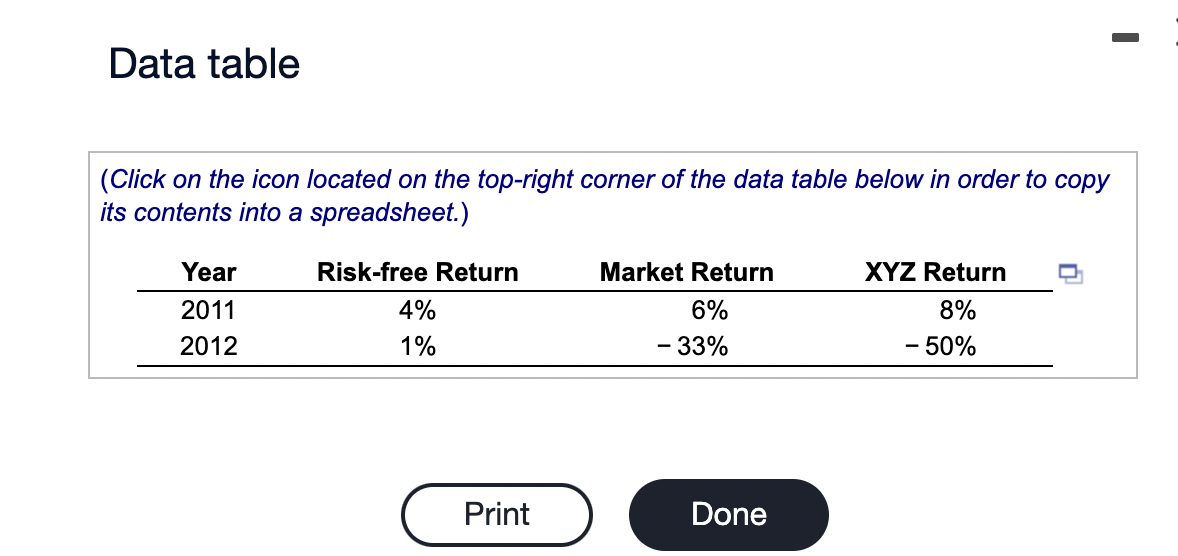This screenshot has width=1178, height=556.
Task: Dismiss the dialog with the Done button
Action: pos(729,515)
